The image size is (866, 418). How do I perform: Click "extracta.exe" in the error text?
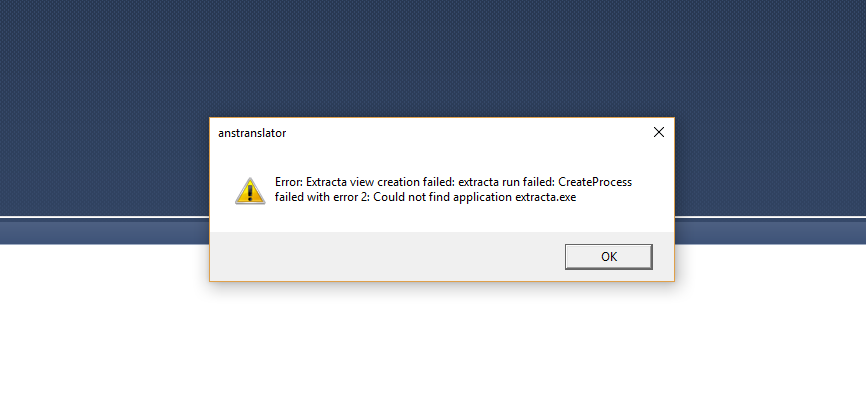pyautogui.click(x=546, y=198)
